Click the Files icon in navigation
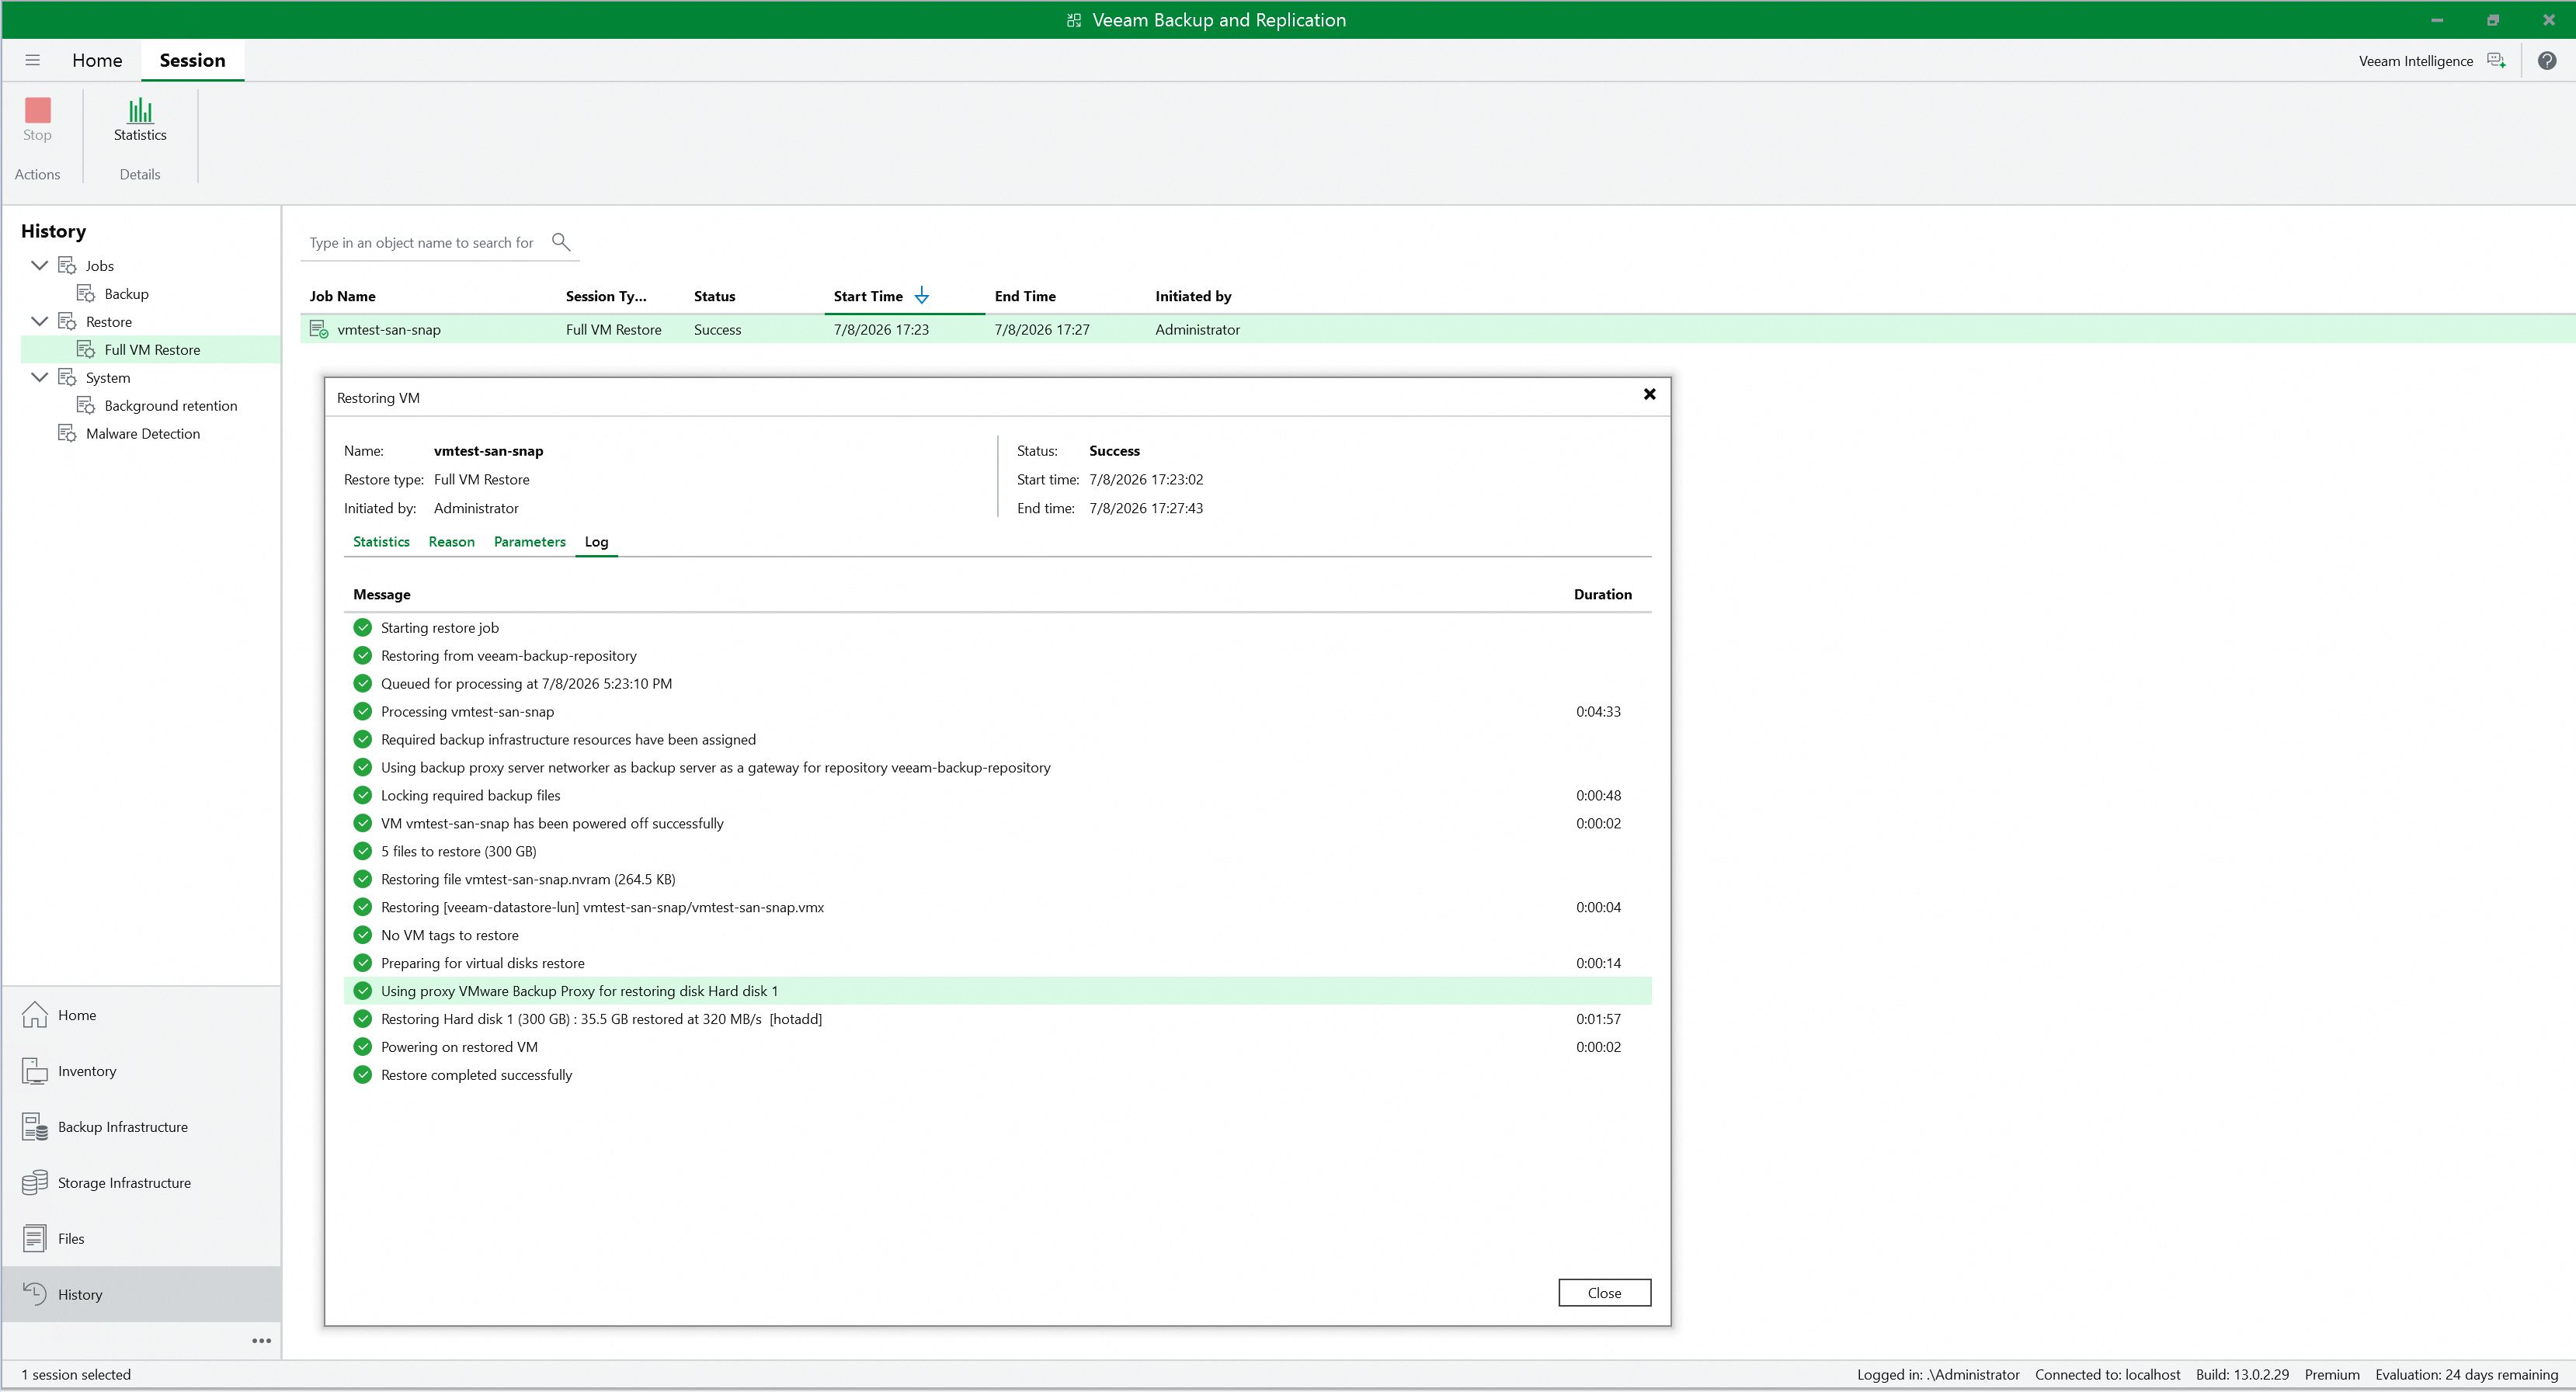The image size is (2576, 1392). click(35, 1239)
